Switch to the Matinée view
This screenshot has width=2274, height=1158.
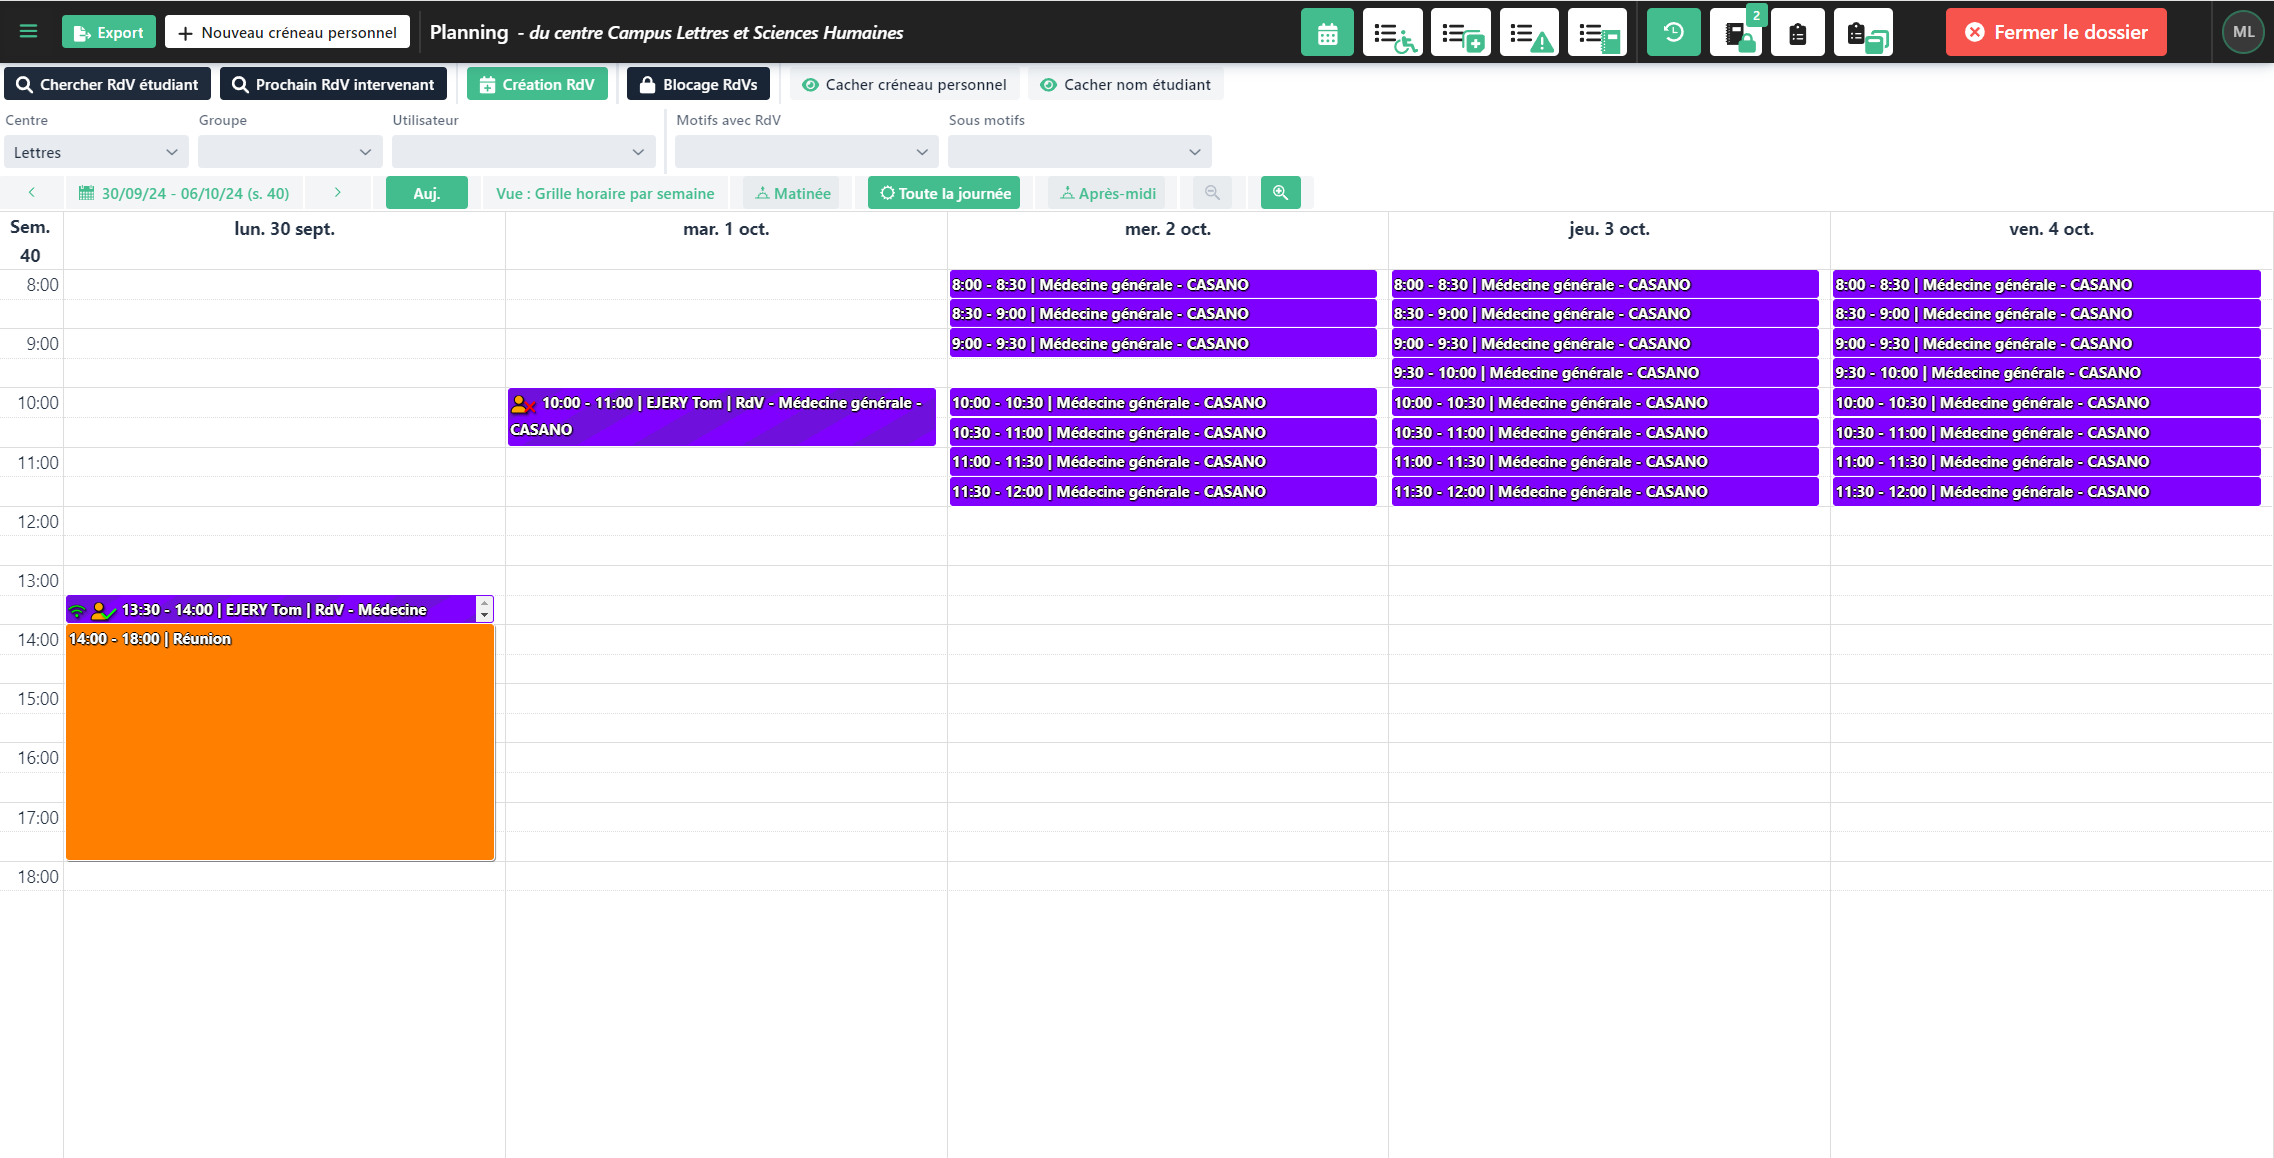[792, 193]
